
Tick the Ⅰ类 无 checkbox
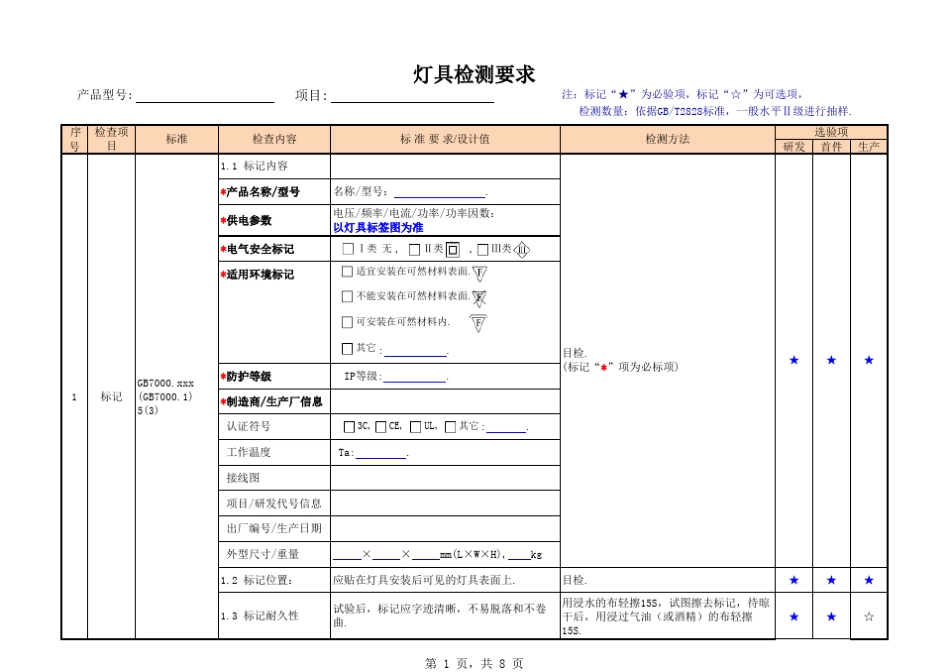pos(348,249)
